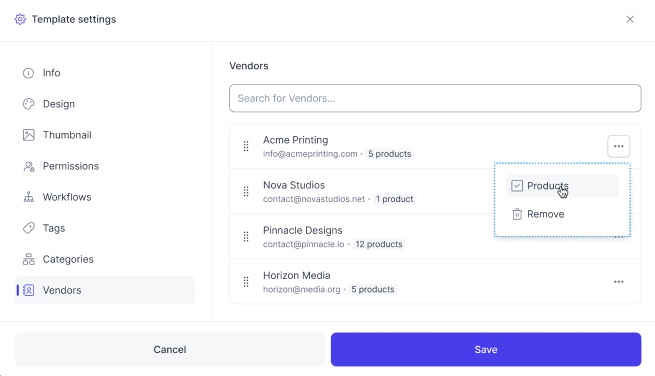This screenshot has height=376, width=655.
Task: Open the Horizon Media more options menu
Action: click(x=619, y=282)
